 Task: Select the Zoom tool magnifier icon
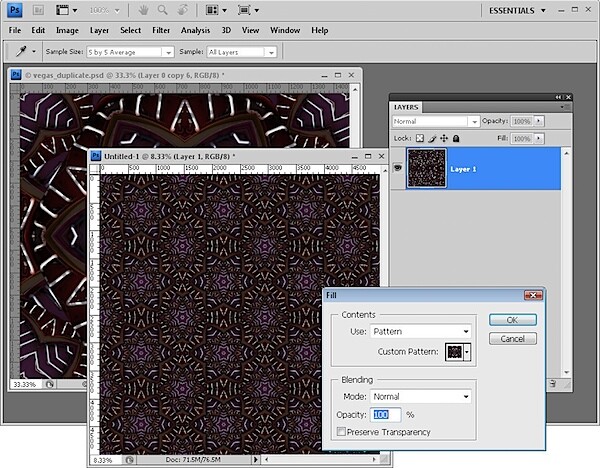(x=163, y=10)
